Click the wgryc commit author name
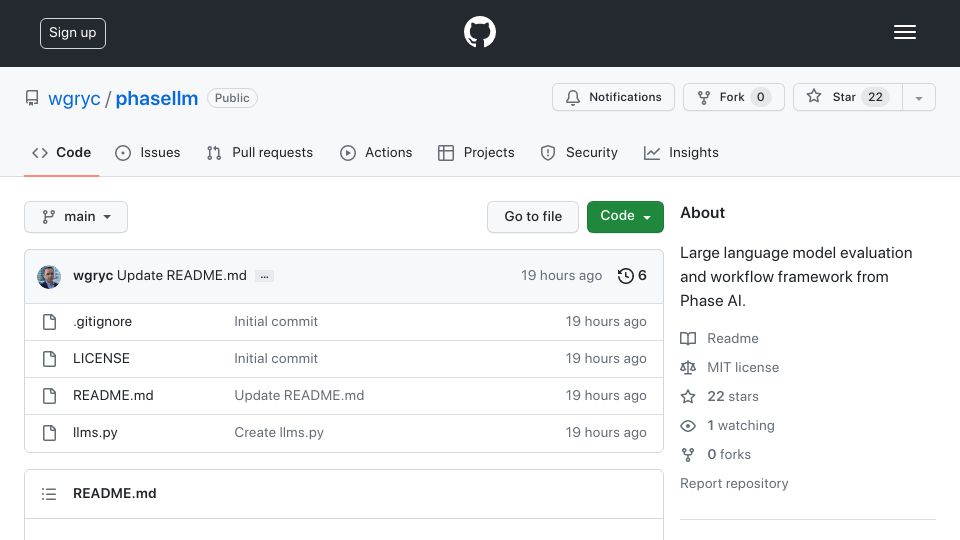This screenshot has width=960, height=540. [x=93, y=276]
